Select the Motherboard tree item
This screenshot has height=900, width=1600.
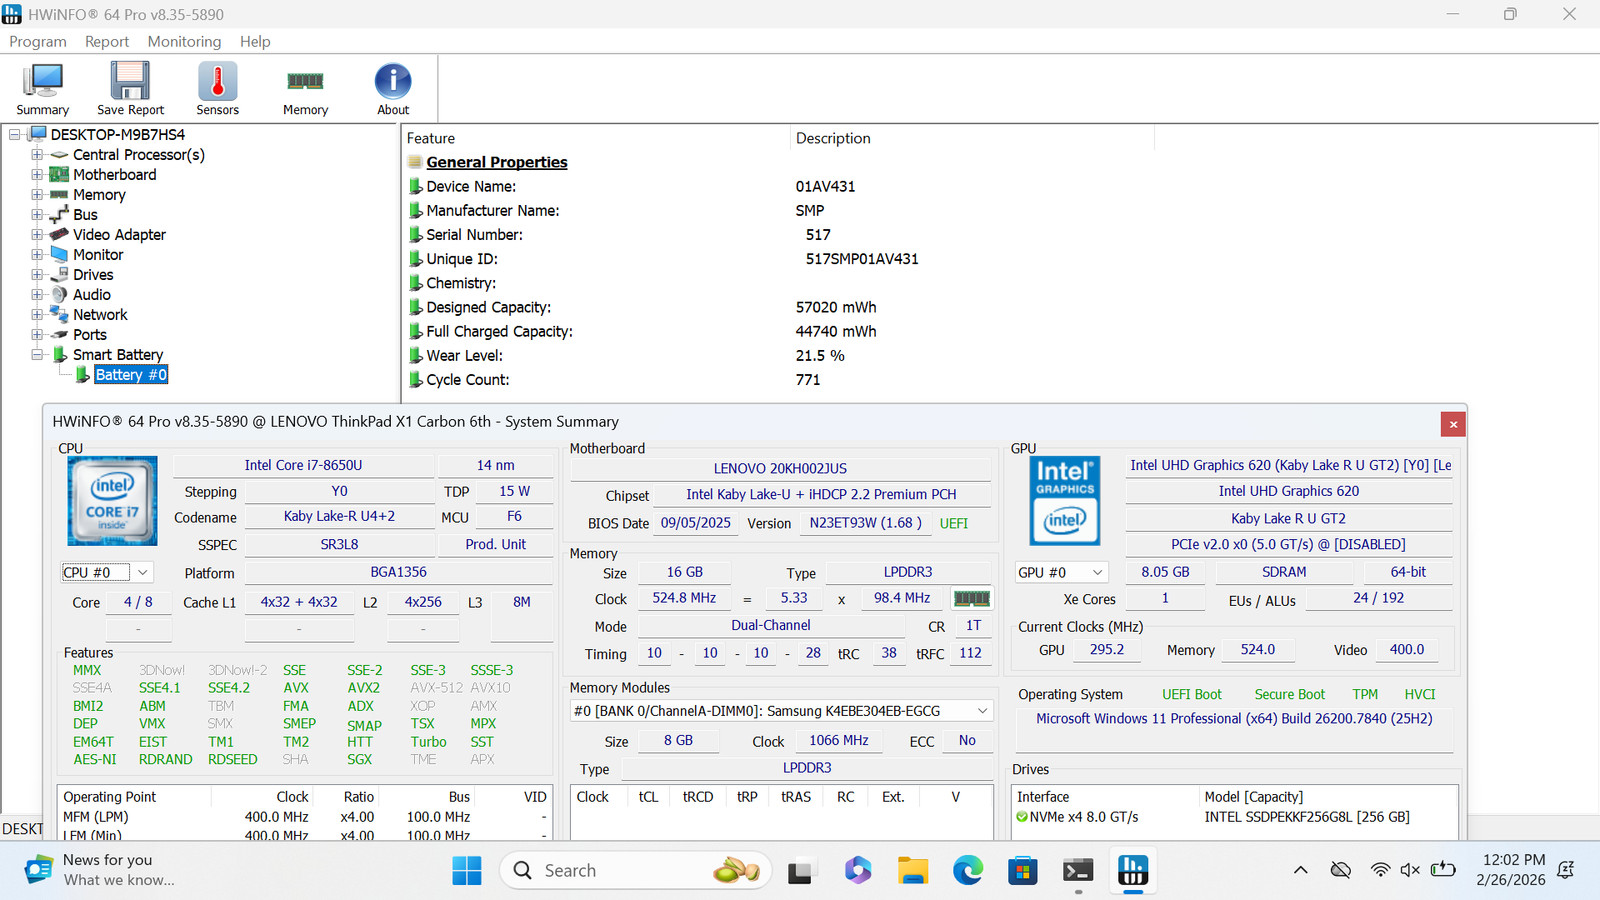[114, 175]
